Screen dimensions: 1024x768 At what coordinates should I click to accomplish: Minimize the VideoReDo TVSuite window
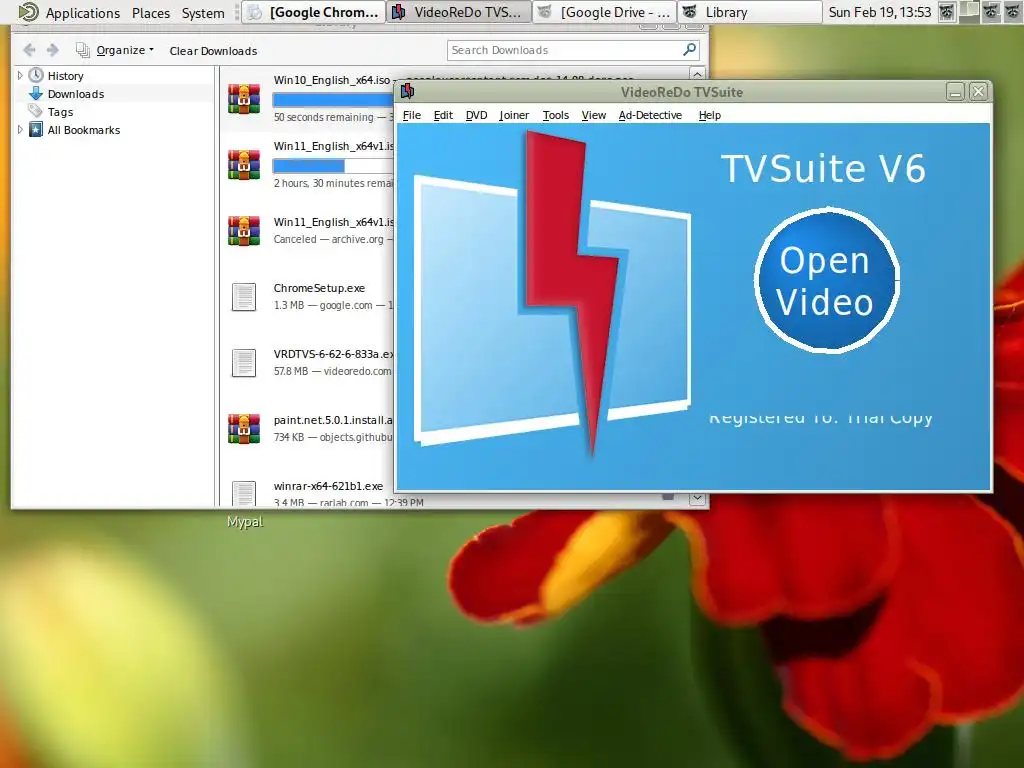point(955,91)
